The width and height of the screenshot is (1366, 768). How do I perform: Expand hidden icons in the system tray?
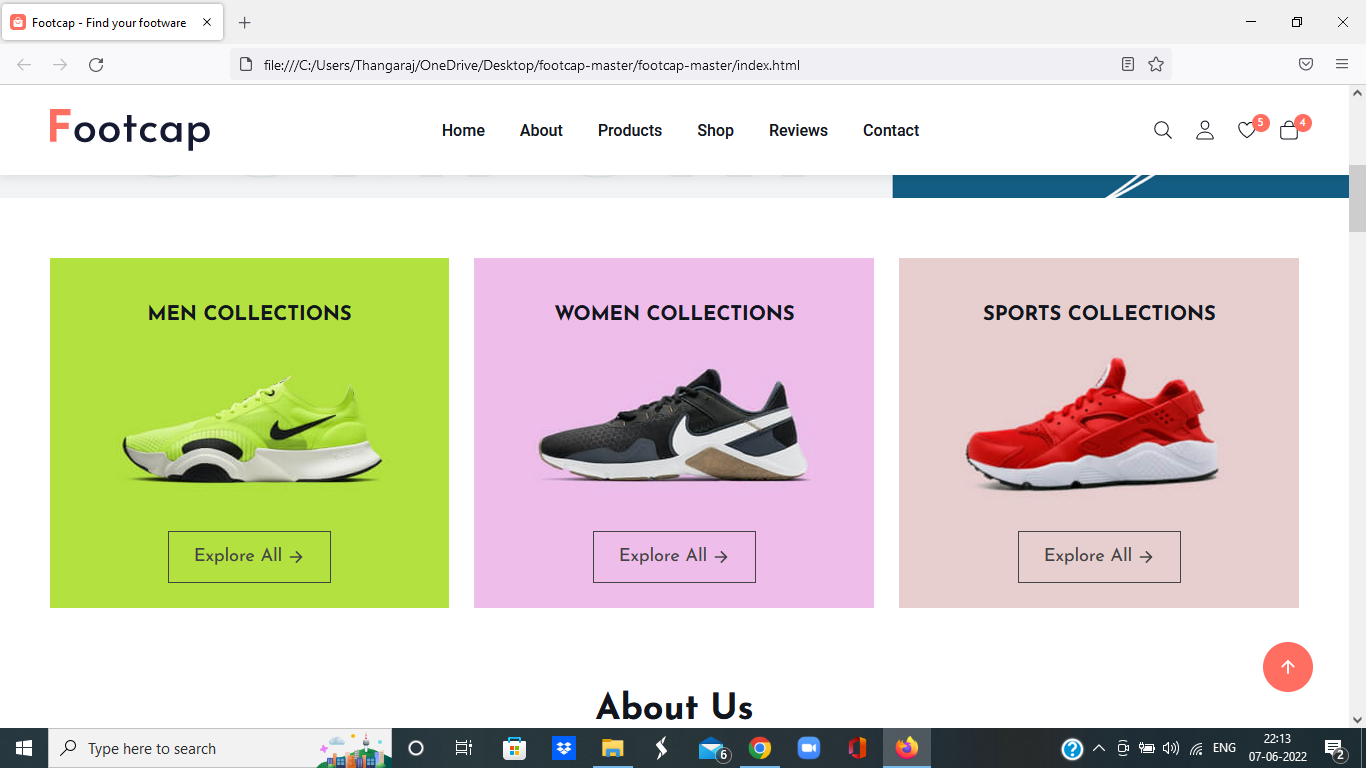tap(1098, 748)
